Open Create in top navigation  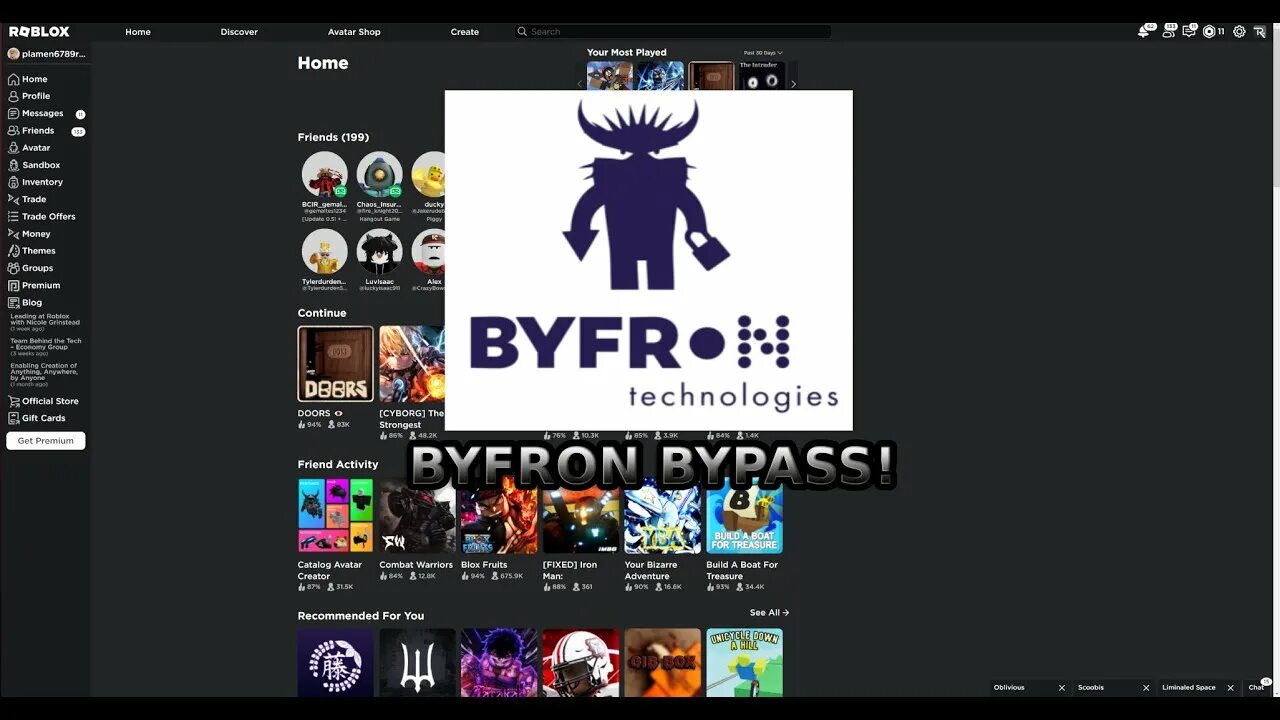tap(464, 32)
